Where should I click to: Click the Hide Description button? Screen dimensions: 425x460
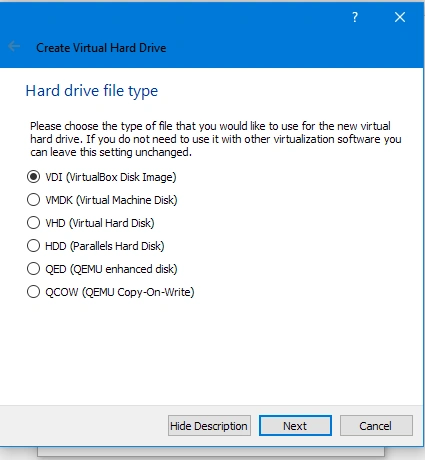(x=209, y=426)
